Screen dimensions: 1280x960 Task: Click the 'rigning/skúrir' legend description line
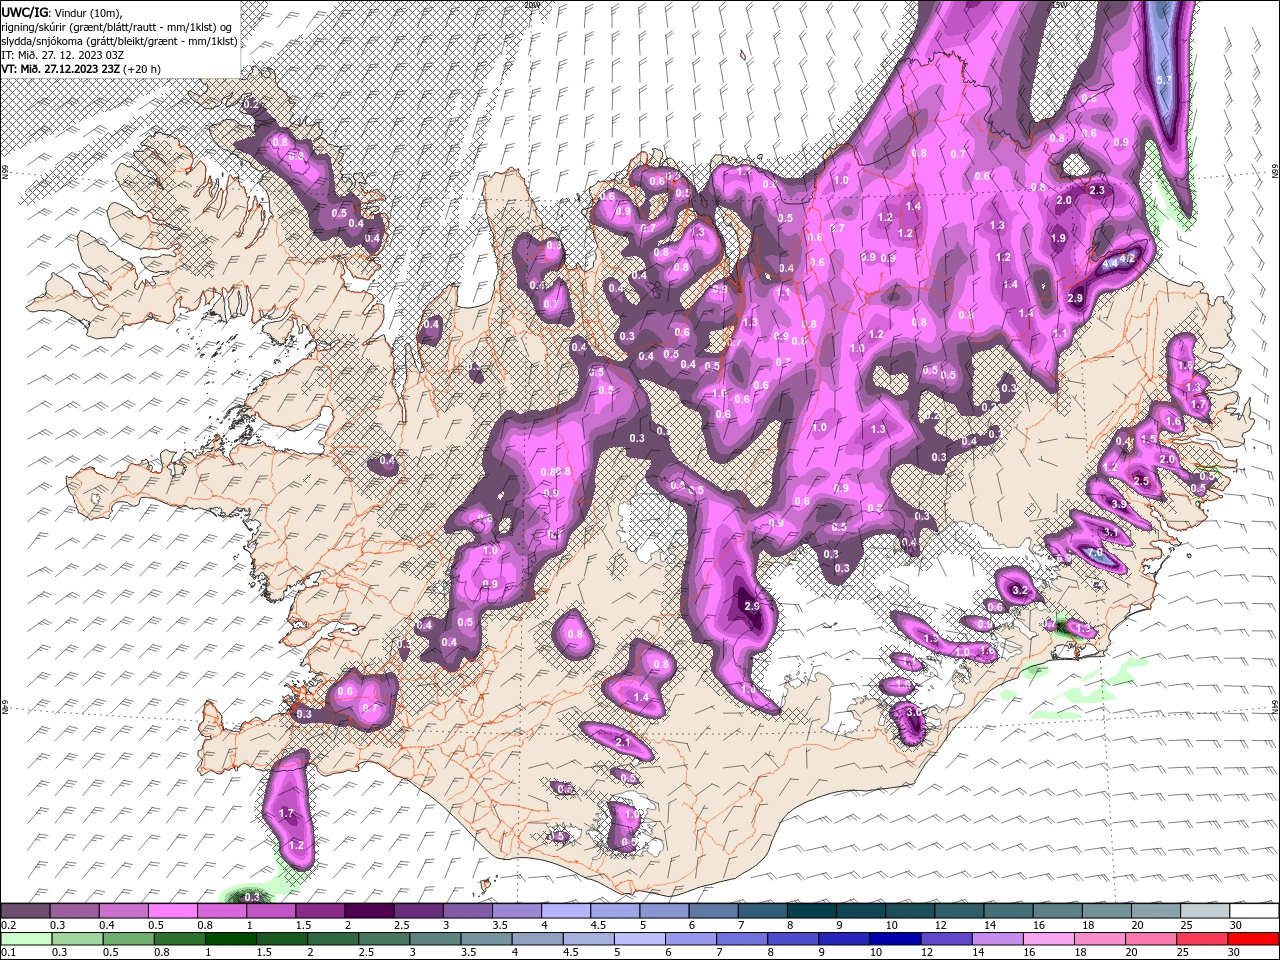(x=116, y=27)
